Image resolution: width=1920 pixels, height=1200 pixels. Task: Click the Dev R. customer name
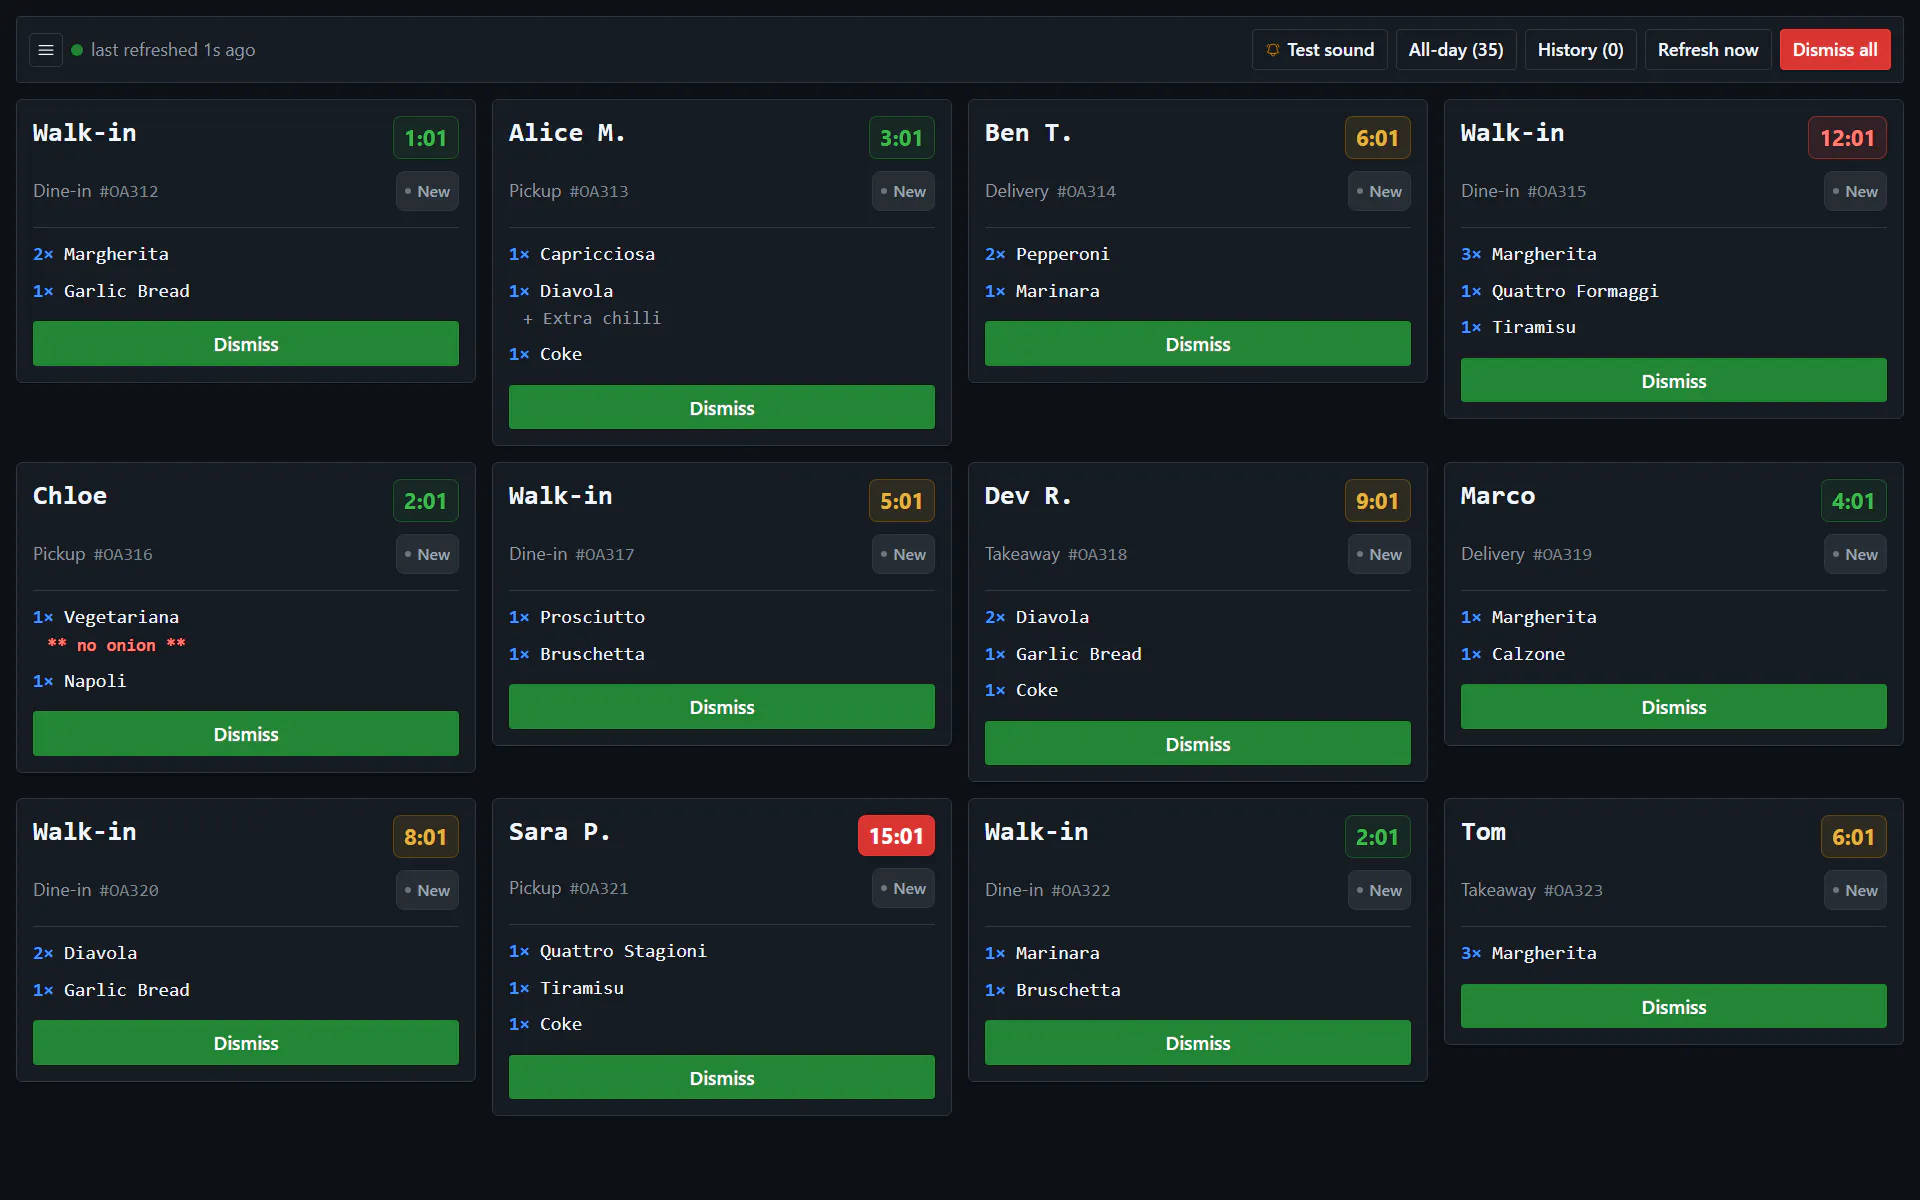pyautogui.click(x=1028, y=496)
